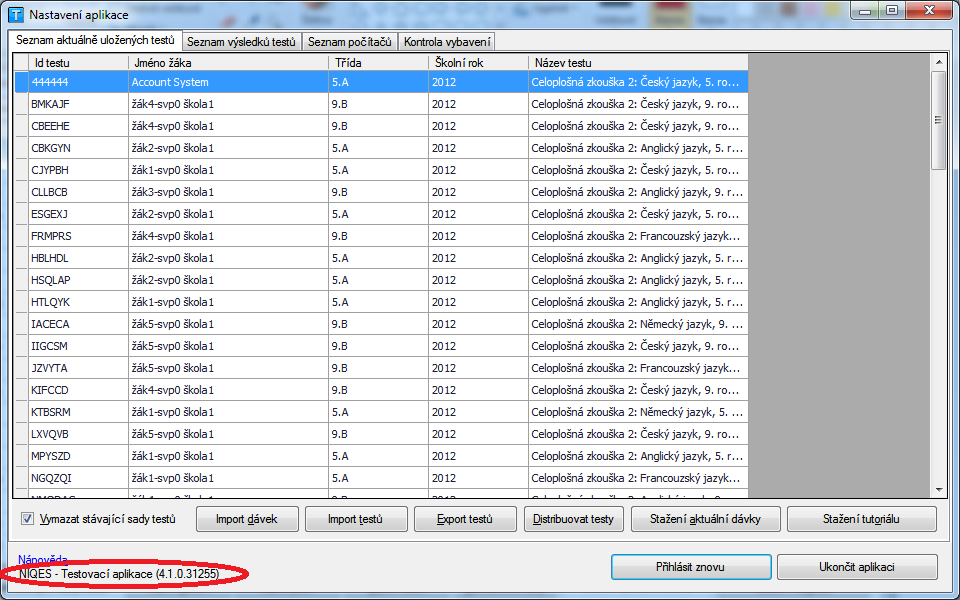This screenshot has width=960, height=600.
Task: Select row with test id MPYSZD
Action: point(381,457)
